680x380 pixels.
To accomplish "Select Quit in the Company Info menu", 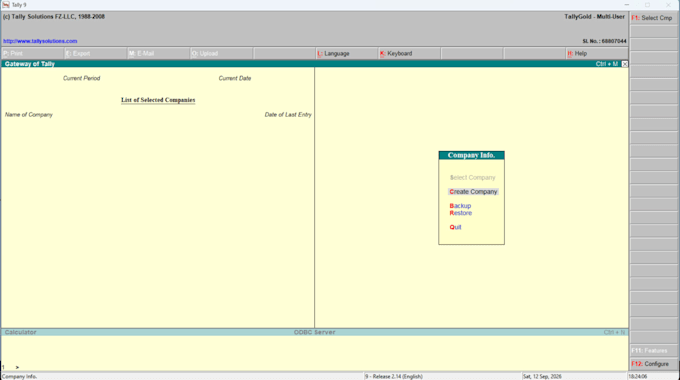I will 455,227.
